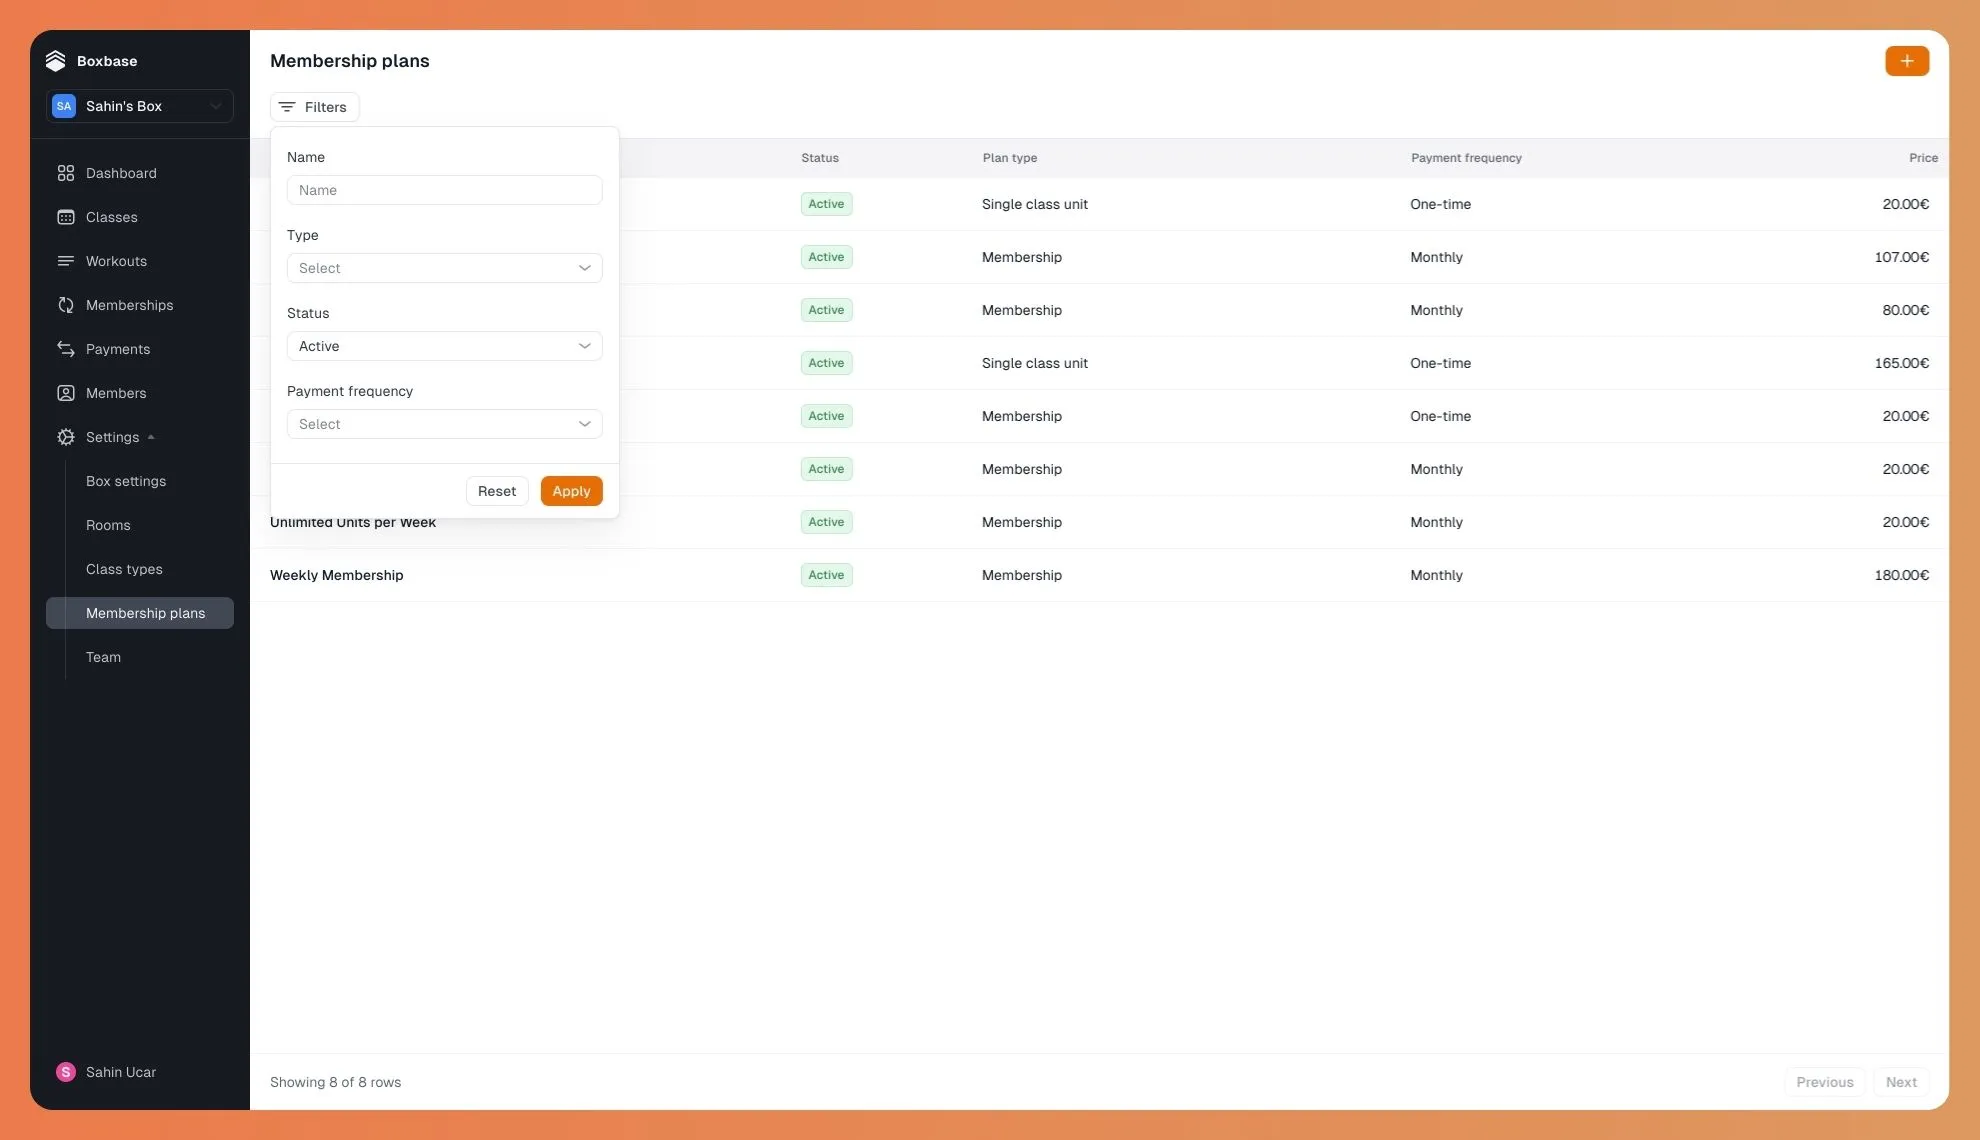
Task: Collapse the Settings section
Action: pyautogui.click(x=151, y=437)
